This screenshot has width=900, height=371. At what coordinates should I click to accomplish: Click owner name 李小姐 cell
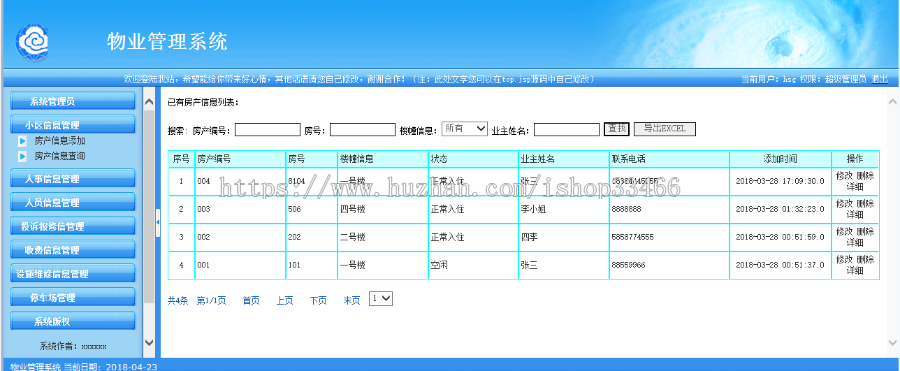click(564, 210)
